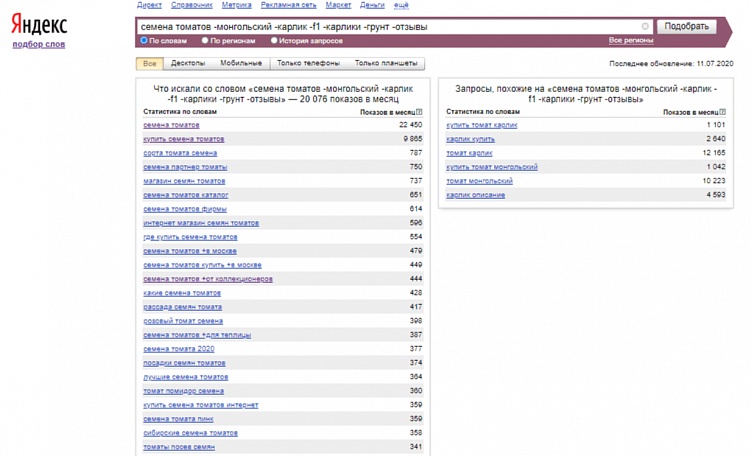751x456 pixels.
Task: Open 'купить томат монгольский' similar query
Action: click(492, 167)
